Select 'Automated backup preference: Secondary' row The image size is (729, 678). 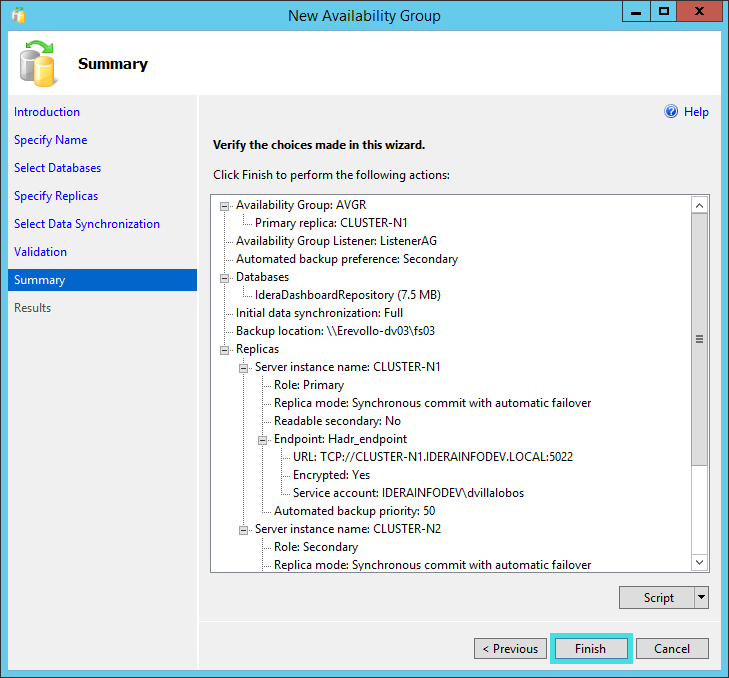(x=347, y=259)
